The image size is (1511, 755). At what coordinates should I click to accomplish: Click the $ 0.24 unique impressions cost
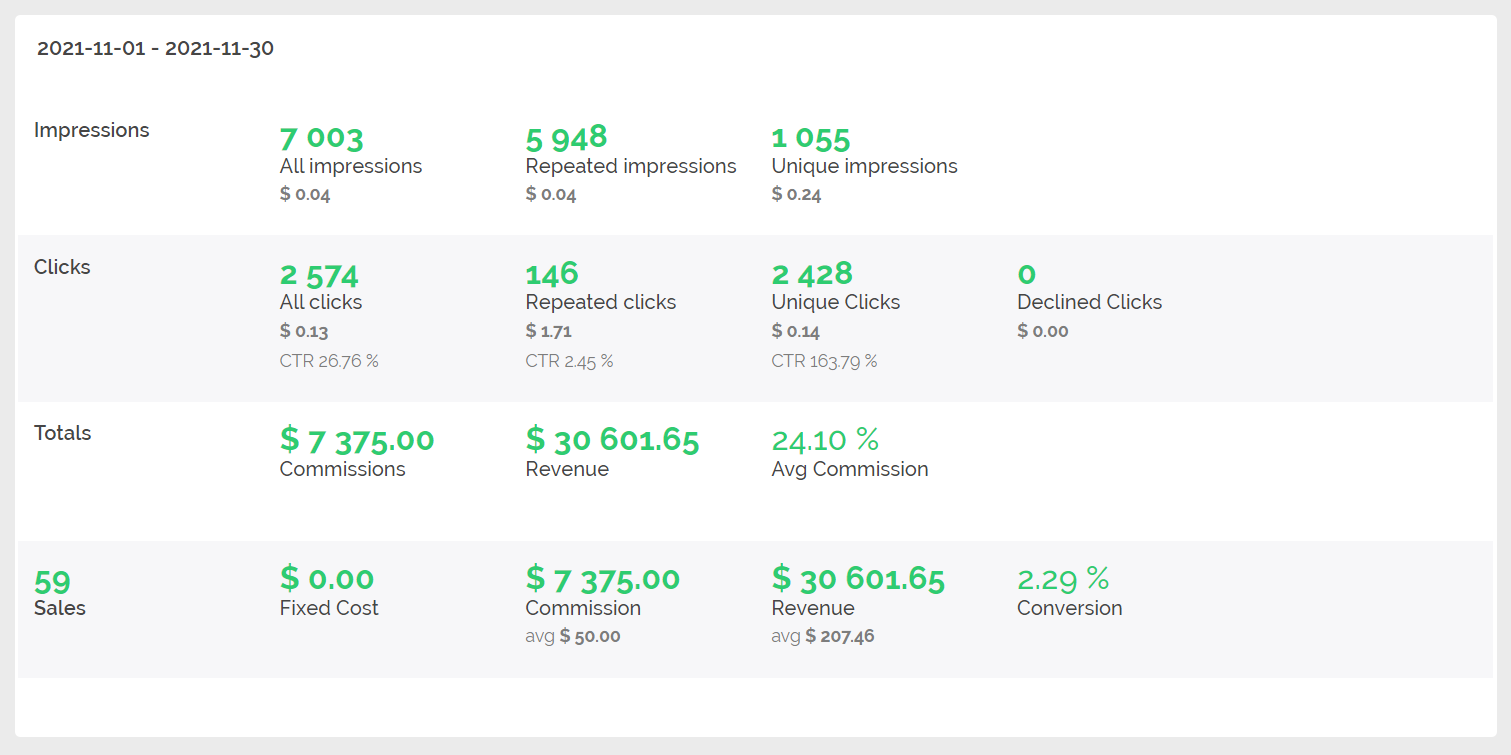click(x=796, y=195)
